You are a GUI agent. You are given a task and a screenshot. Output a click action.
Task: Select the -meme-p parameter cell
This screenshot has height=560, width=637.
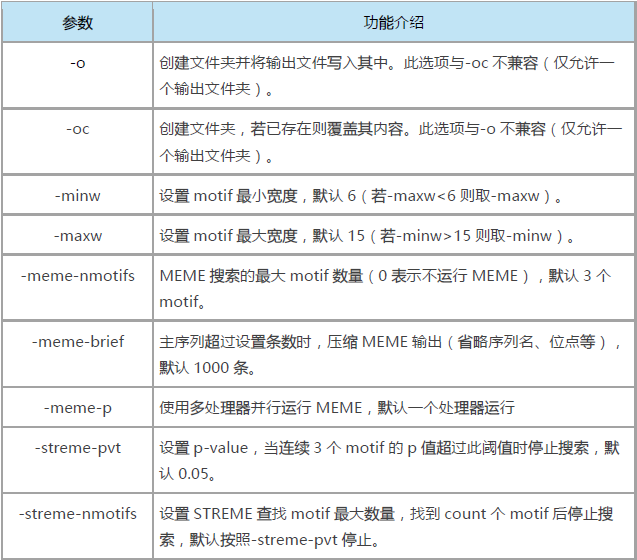77,407
